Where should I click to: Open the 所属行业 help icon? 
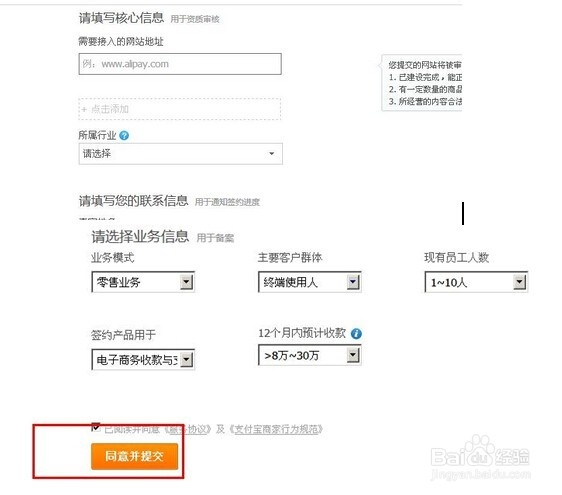pos(124,135)
